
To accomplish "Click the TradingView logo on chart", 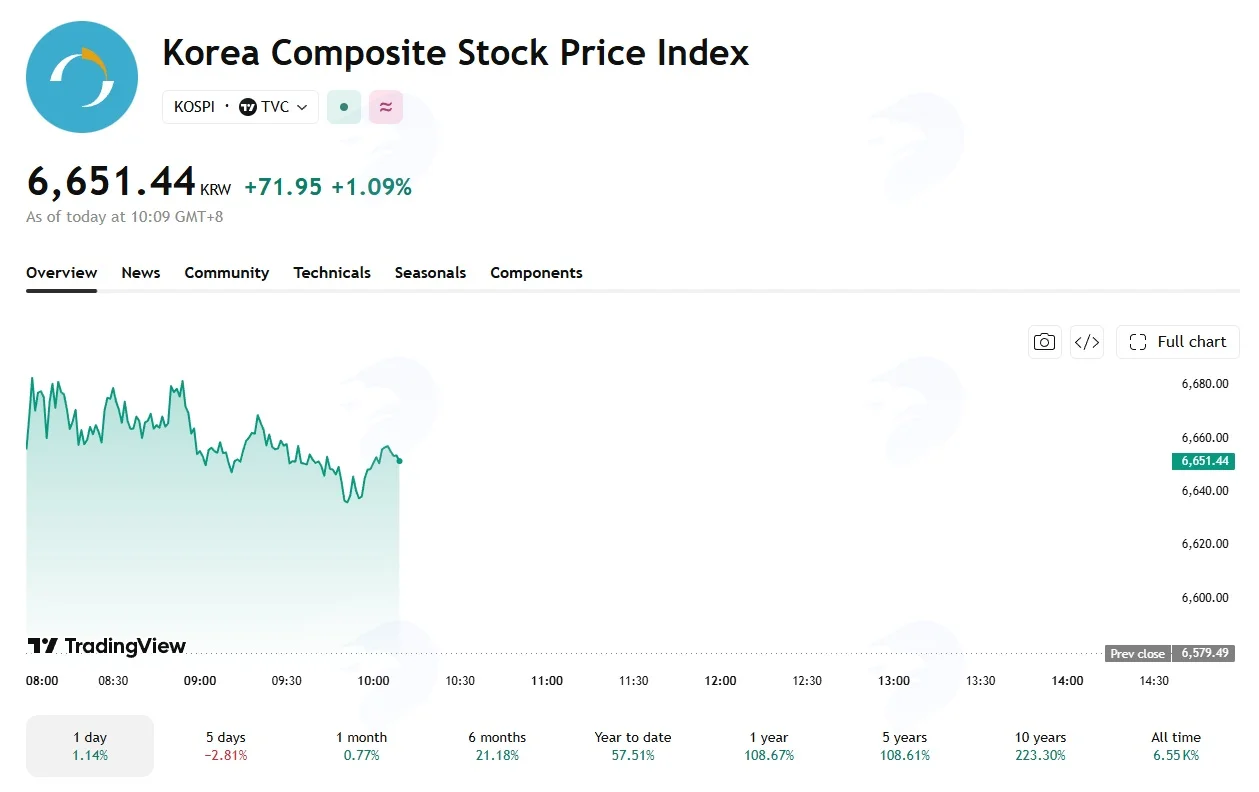I will 106,646.
